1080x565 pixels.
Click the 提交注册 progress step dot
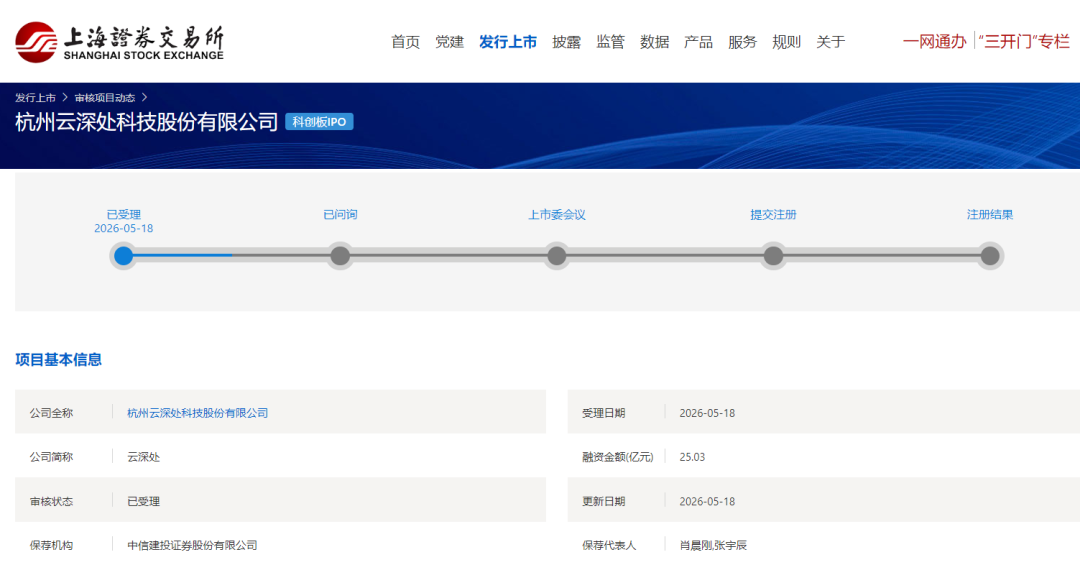click(x=773, y=256)
